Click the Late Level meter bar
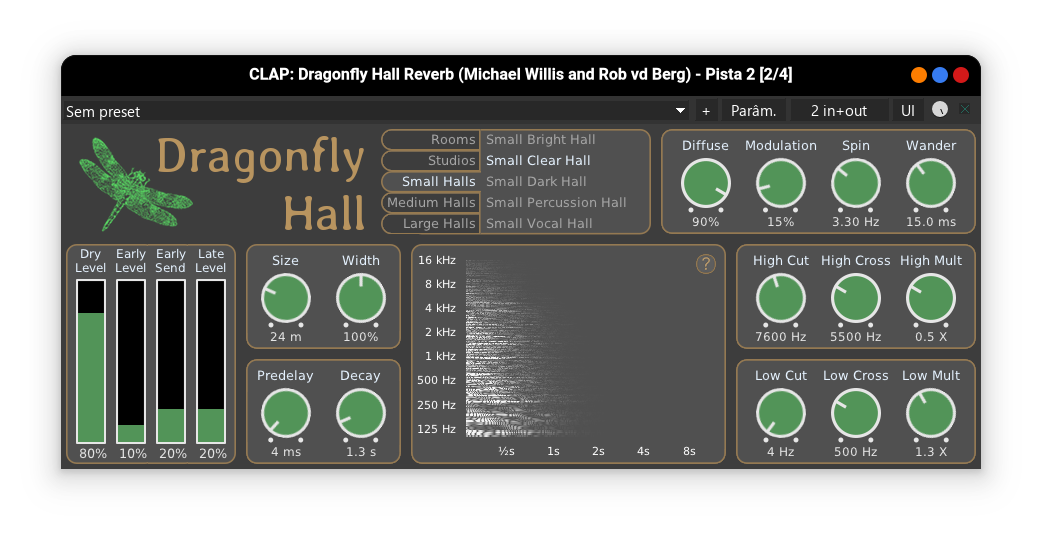Viewport: 1042px width, 536px height. (211, 361)
